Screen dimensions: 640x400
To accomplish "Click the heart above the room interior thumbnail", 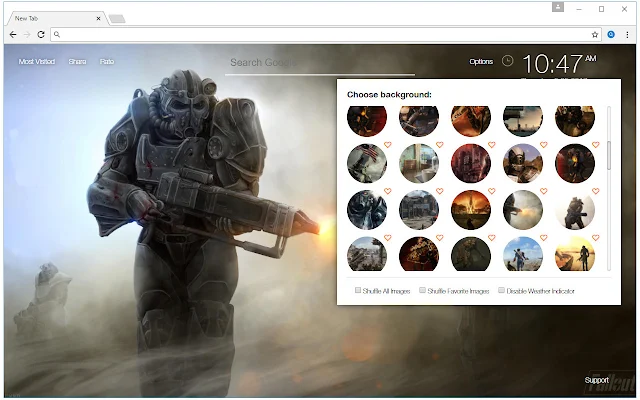I will (440, 144).
